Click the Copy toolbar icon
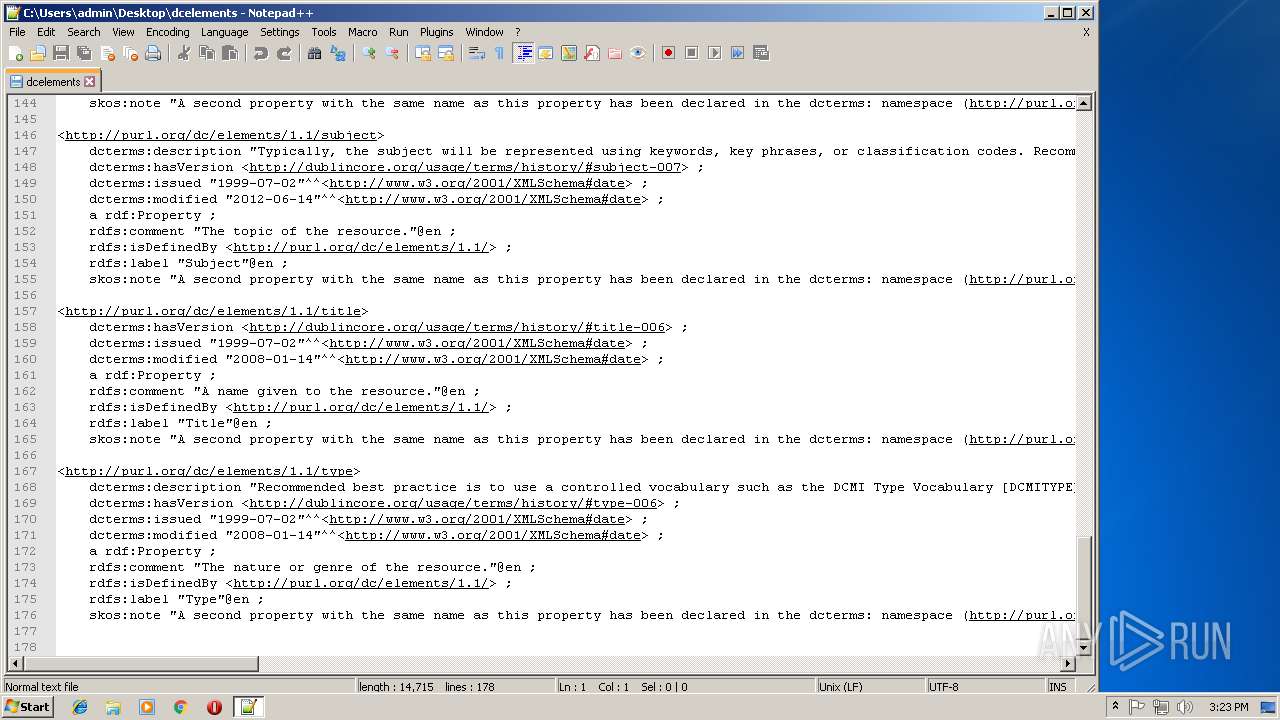 [207, 53]
